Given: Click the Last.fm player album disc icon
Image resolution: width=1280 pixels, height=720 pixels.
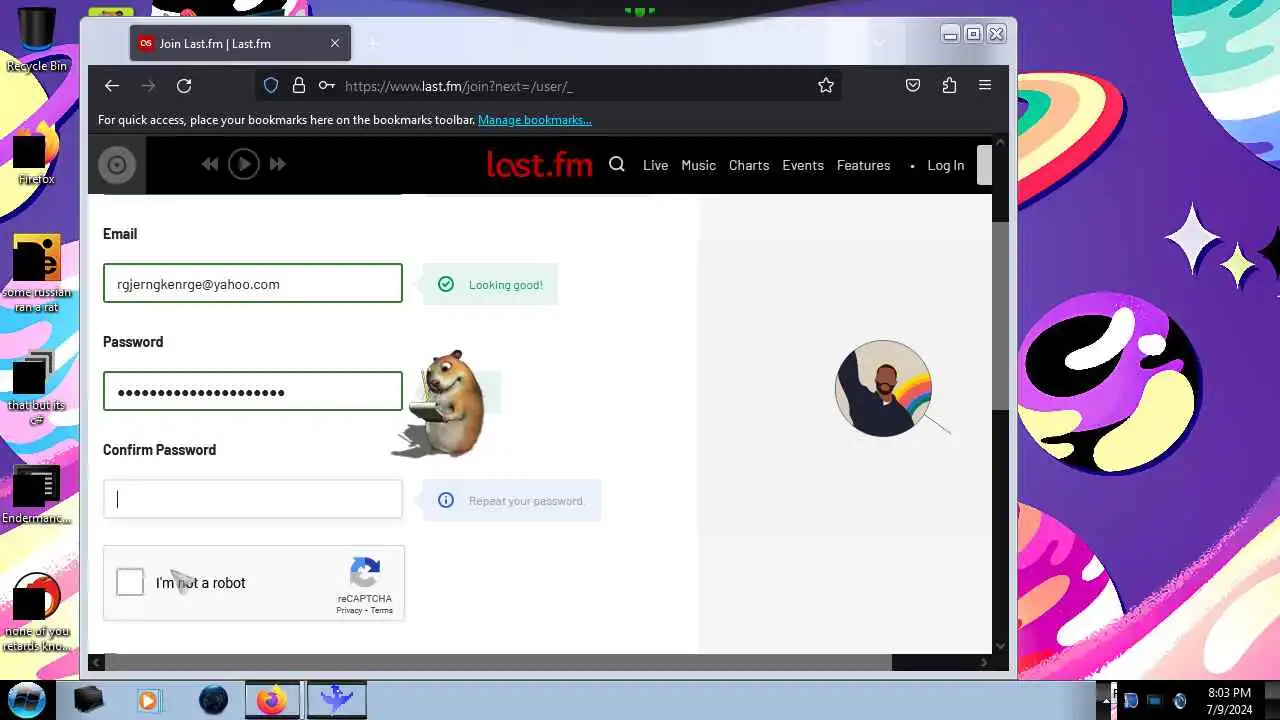Looking at the screenshot, I should coord(117,165).
